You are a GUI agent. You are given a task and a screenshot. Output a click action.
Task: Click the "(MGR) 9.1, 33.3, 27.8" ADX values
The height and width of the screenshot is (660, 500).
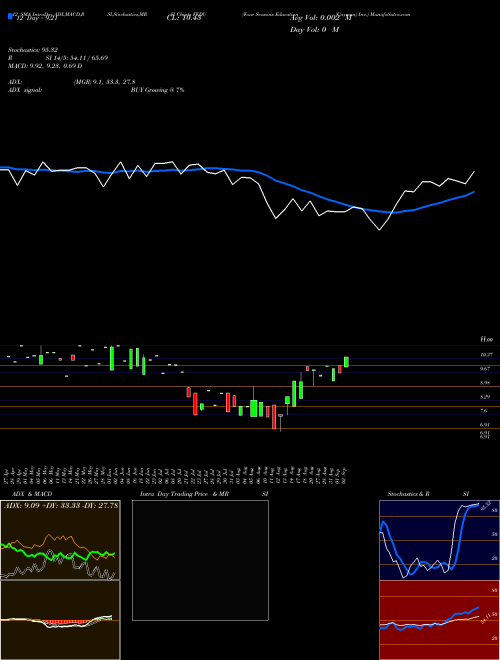click(104, 82)
